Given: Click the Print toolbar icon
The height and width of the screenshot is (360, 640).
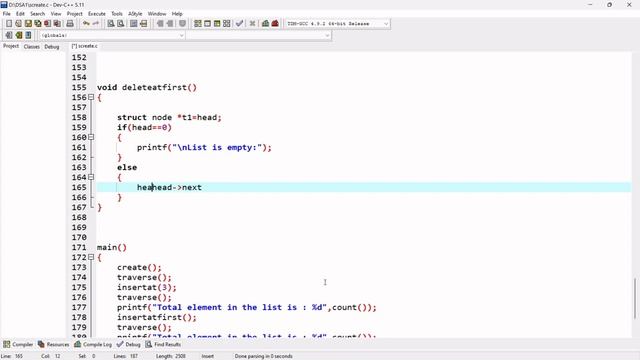Looking at the screenshot, I should click(x=70, y=24).
